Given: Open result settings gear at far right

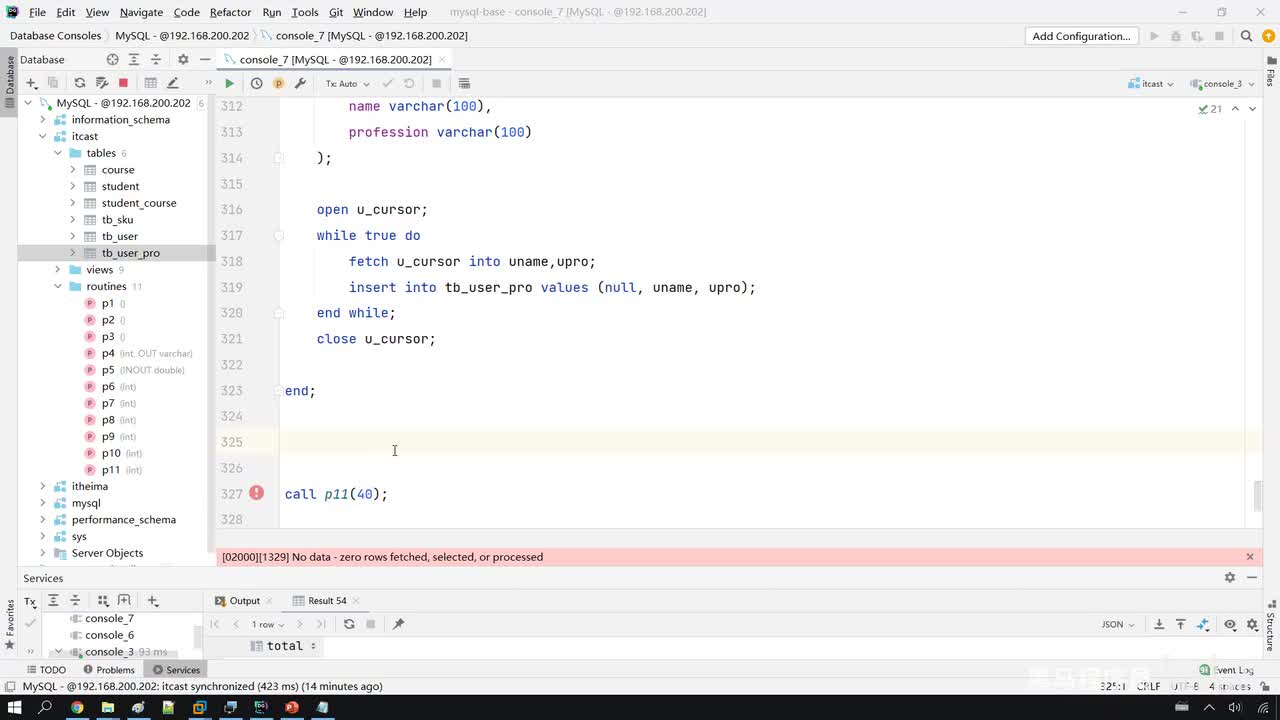Looking at the screenshot, I should coord(1254,624).
